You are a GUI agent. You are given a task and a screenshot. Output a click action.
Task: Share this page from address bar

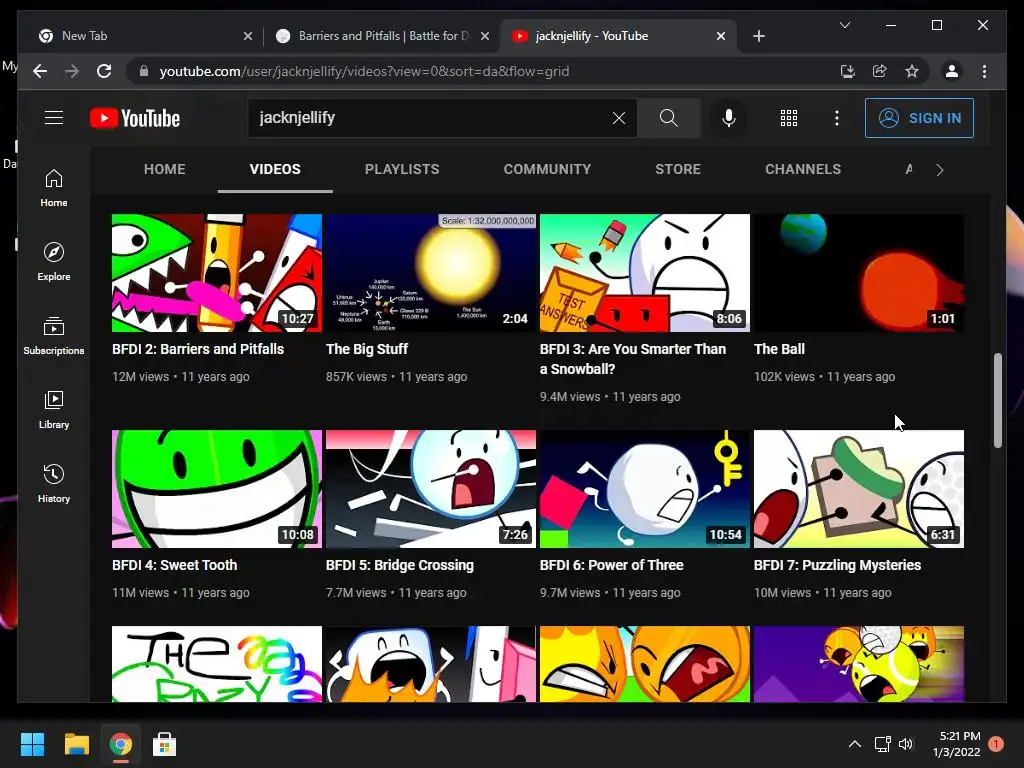tap(880, 71)
